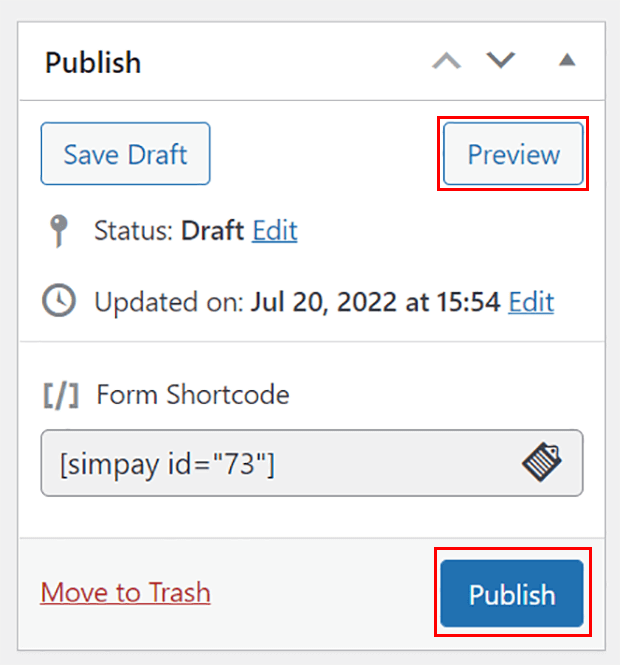Click the clock icon beside Updated on
Image resolution: width=620 pixels, height=665 pixels.
60,301
